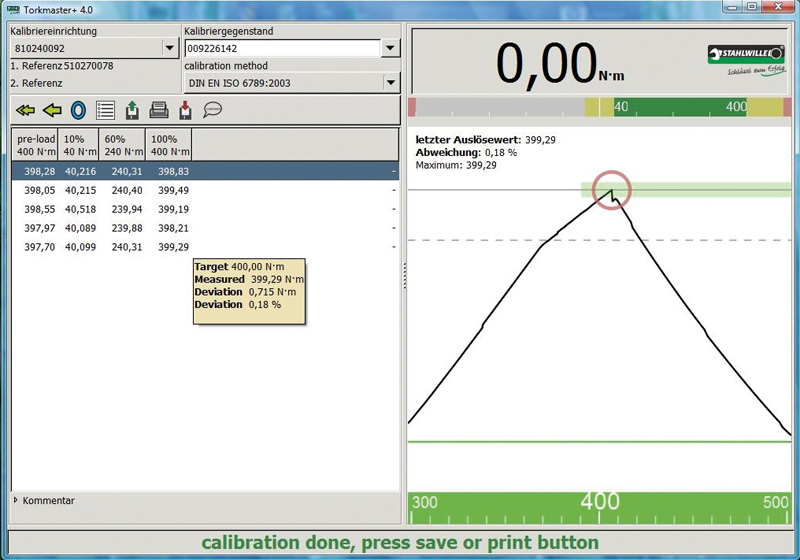
Task: Click the torque range bar at 40
Action: [x=620, y=106]
